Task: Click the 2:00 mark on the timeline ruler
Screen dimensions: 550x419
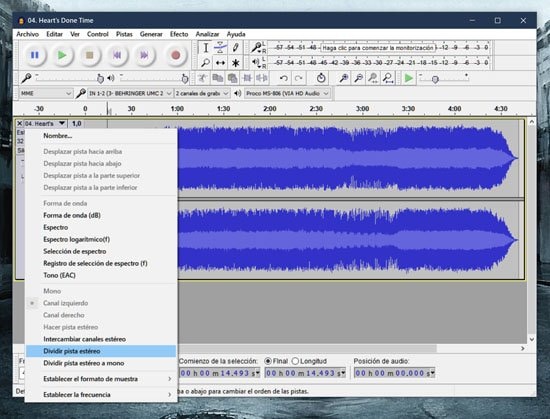Action: click(x=270, y=109)
